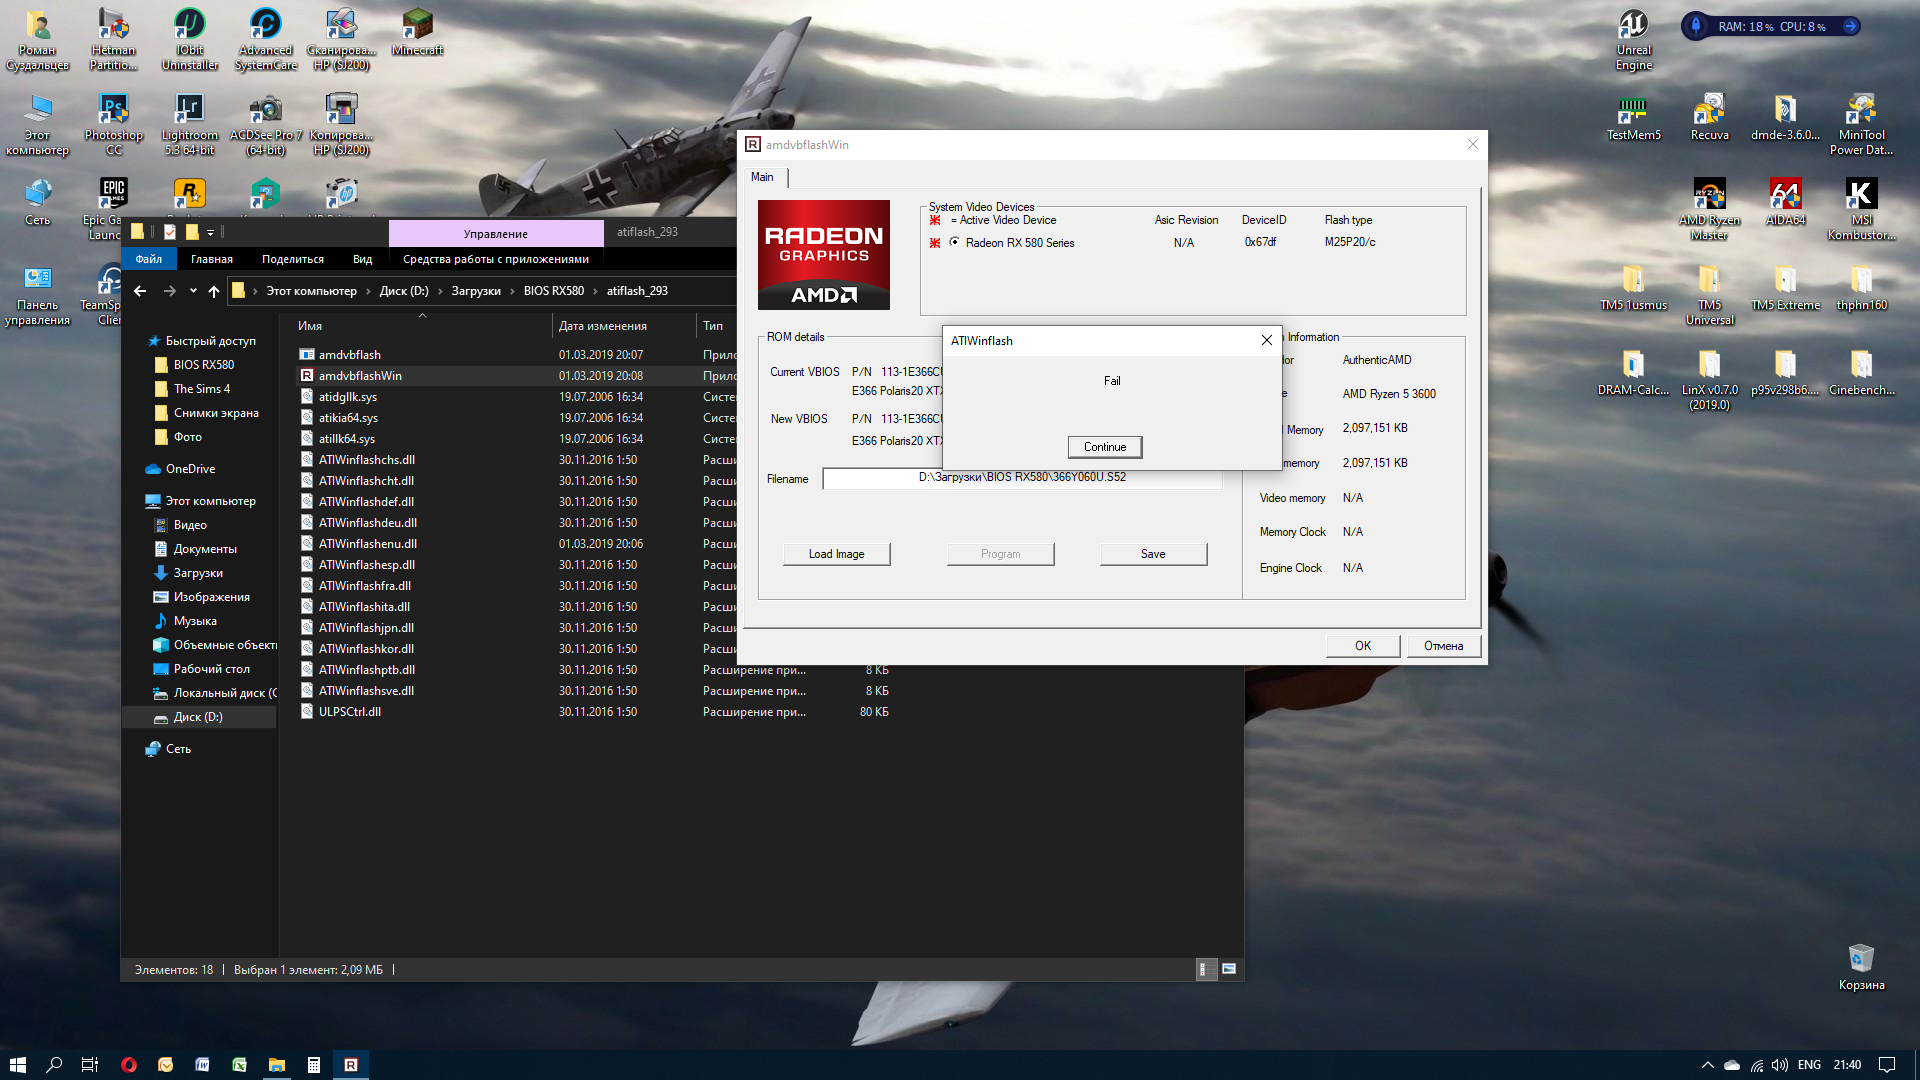
Task: Go up one folder with the up arrow
Action: (x=213, y=291)
